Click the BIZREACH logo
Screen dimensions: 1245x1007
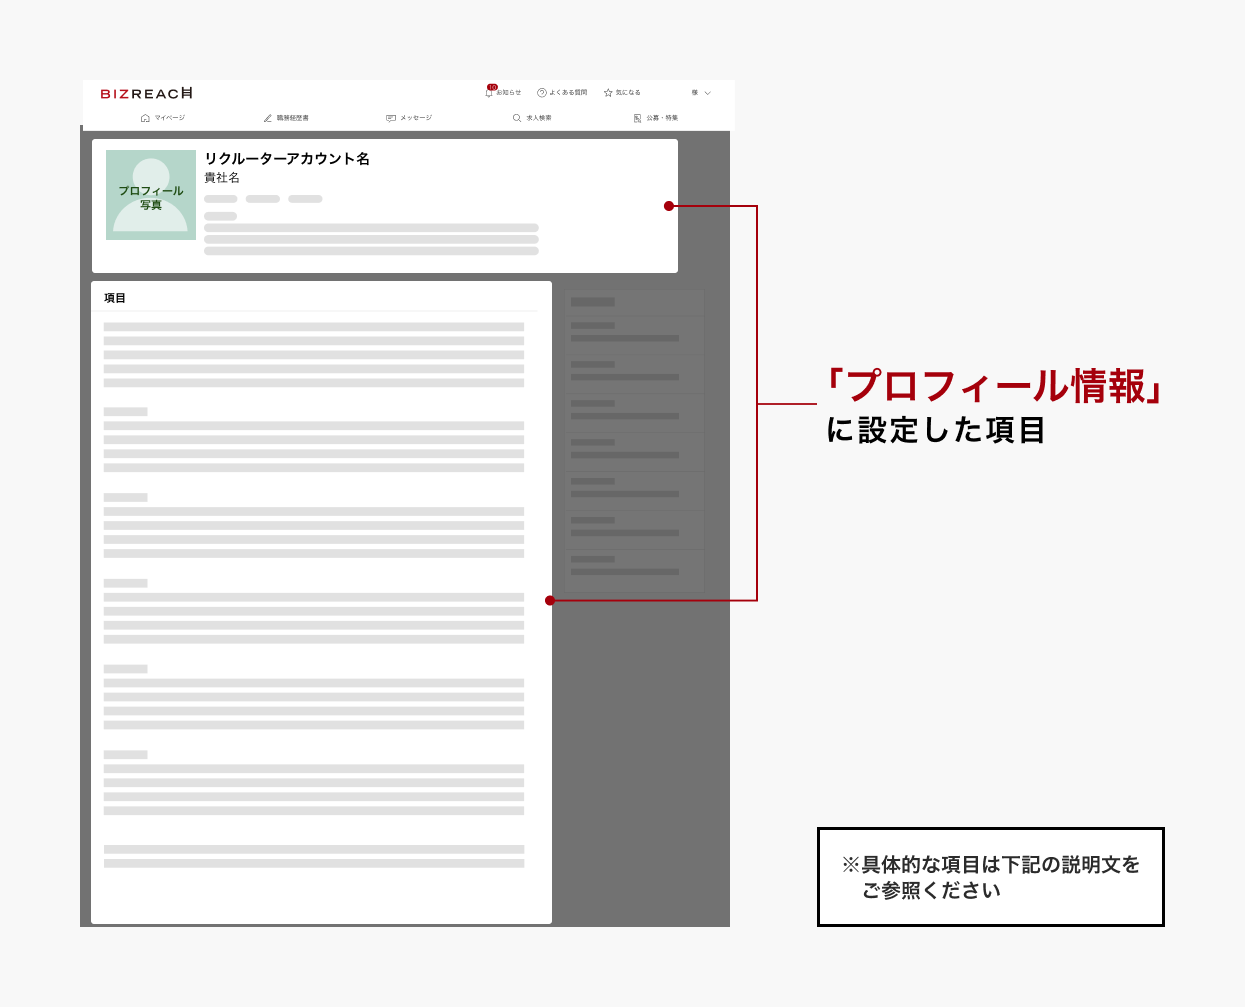[146, 93]
